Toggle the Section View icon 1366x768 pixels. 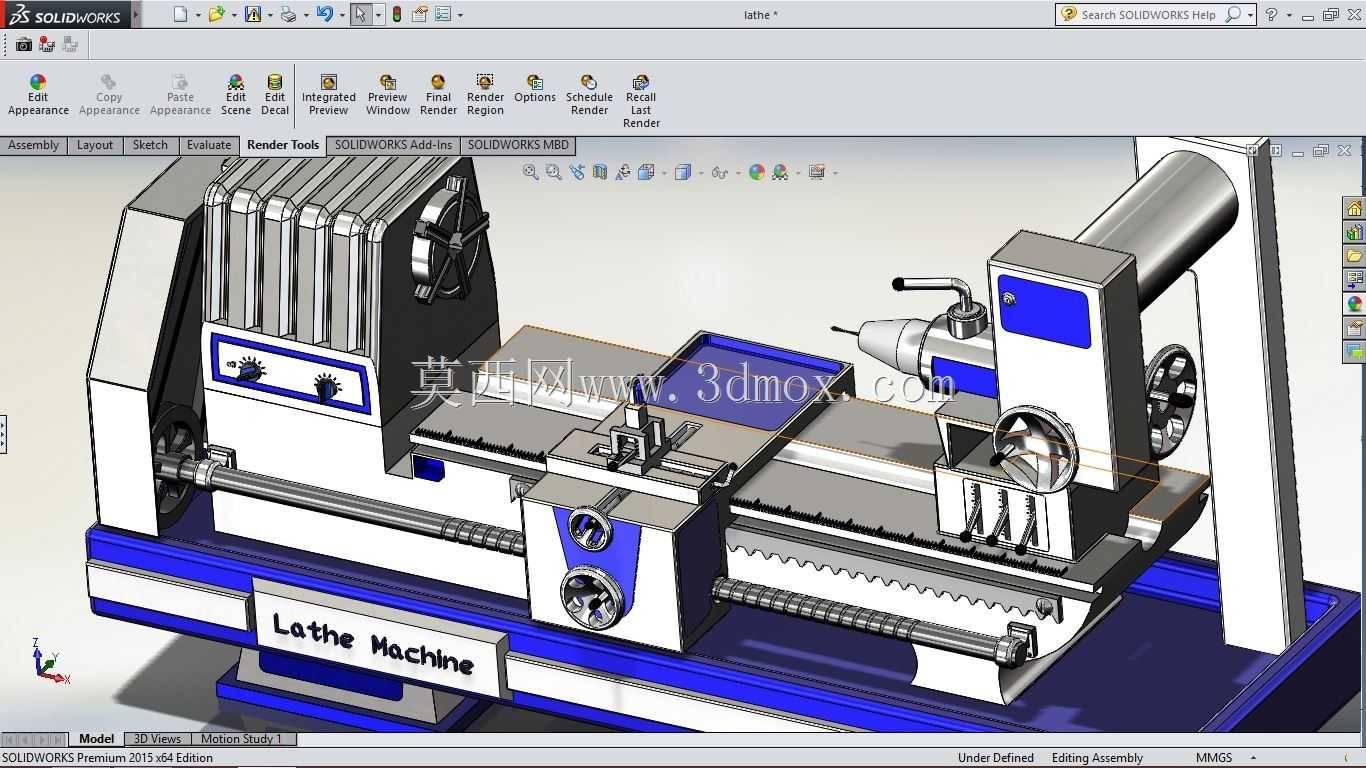[600, 172]
